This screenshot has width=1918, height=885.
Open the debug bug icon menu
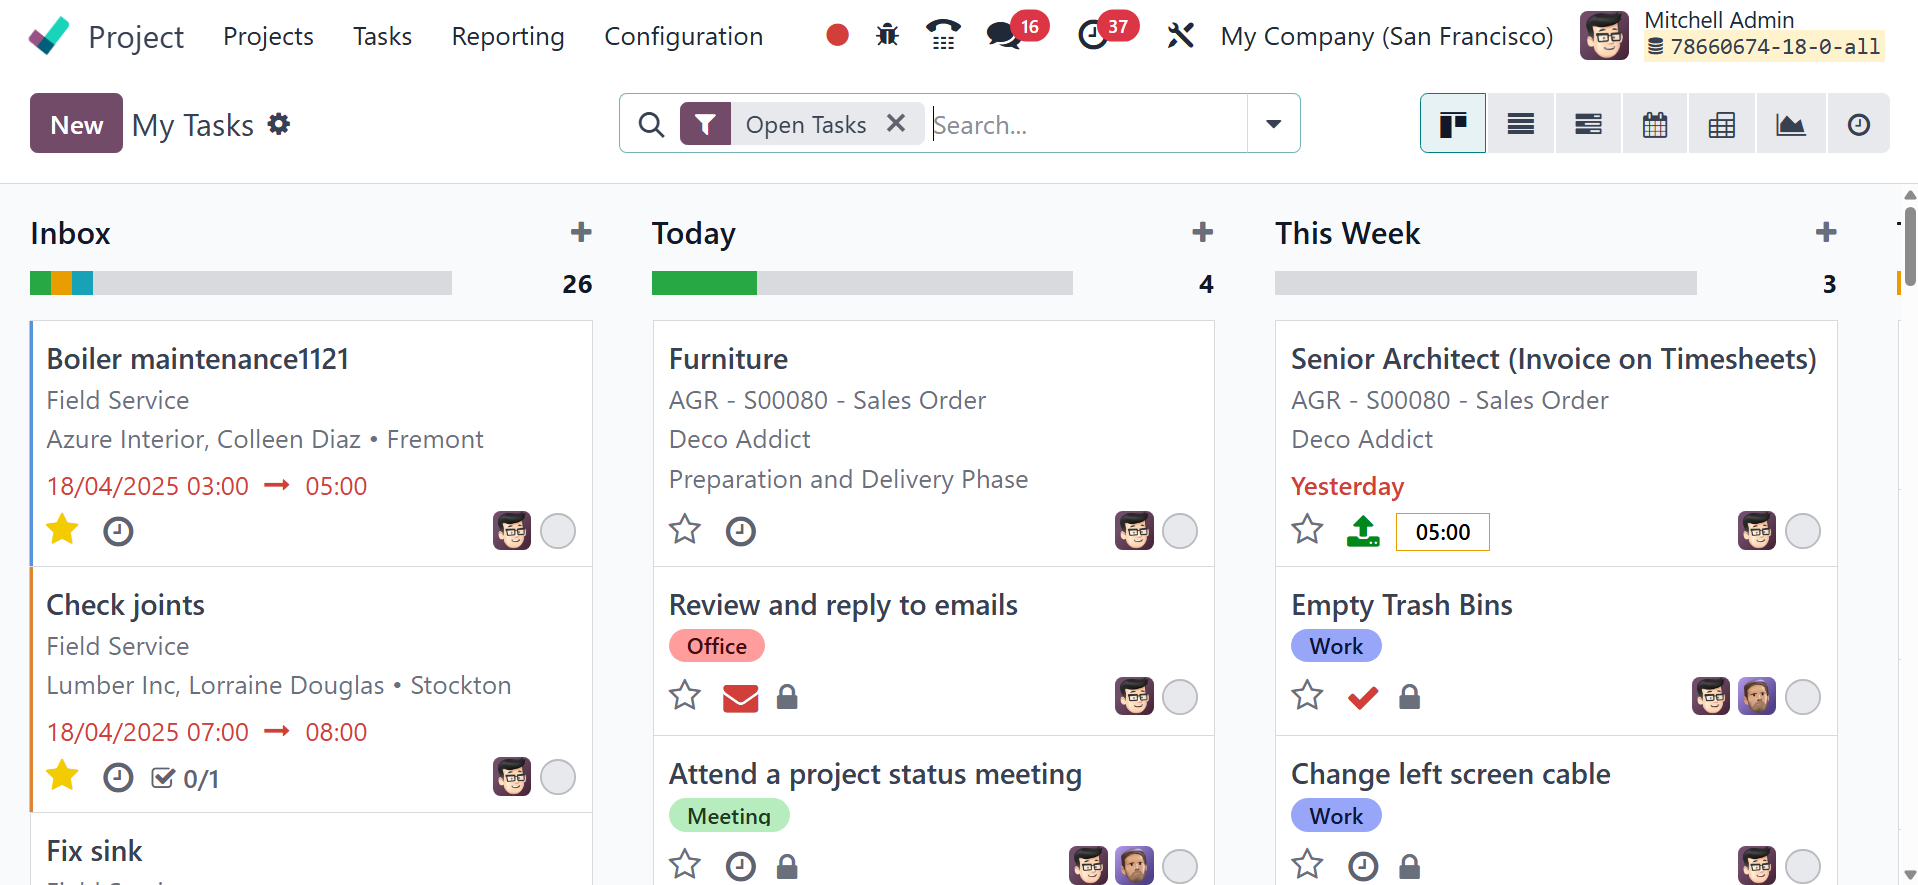tap(887, 36)
